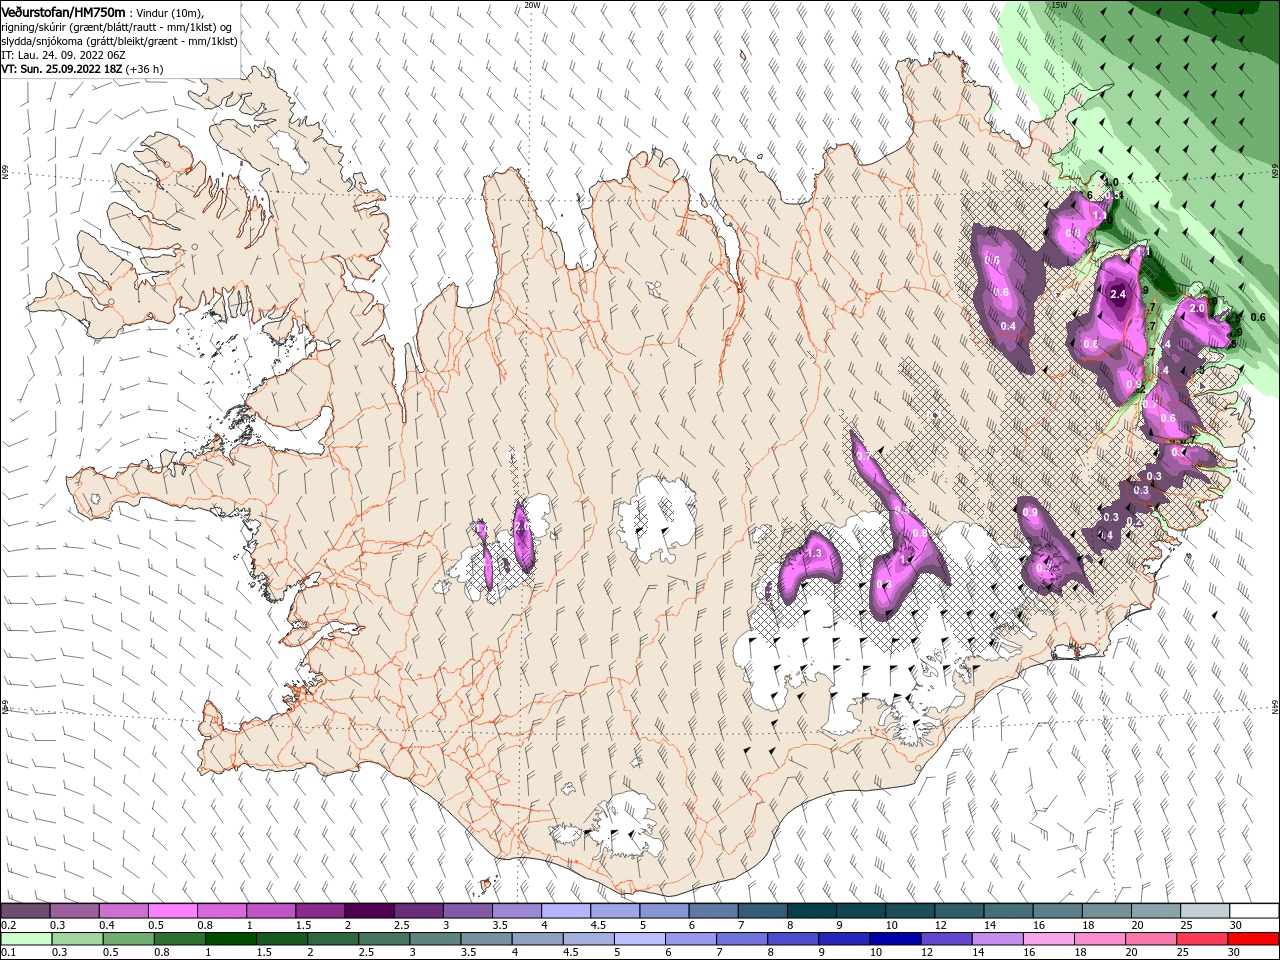
Task: Click the 0.1 label under the bottom legend row
Action: pyautogui.click(x=7, y=953)
